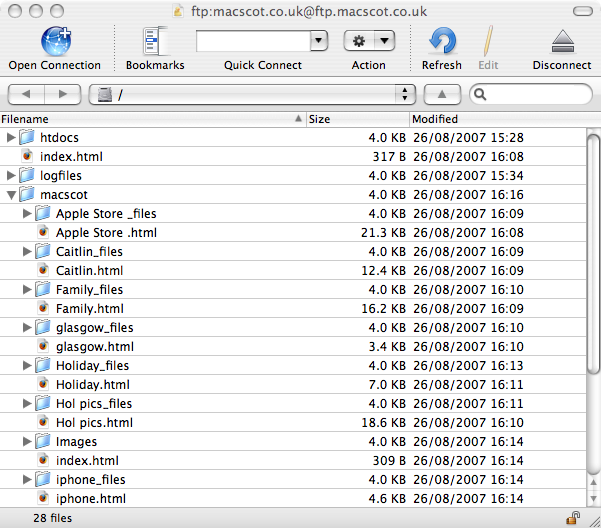This screenshot has width=601, height=528.
Task: Expand the Hol pics_files folder
Action: 27,403
